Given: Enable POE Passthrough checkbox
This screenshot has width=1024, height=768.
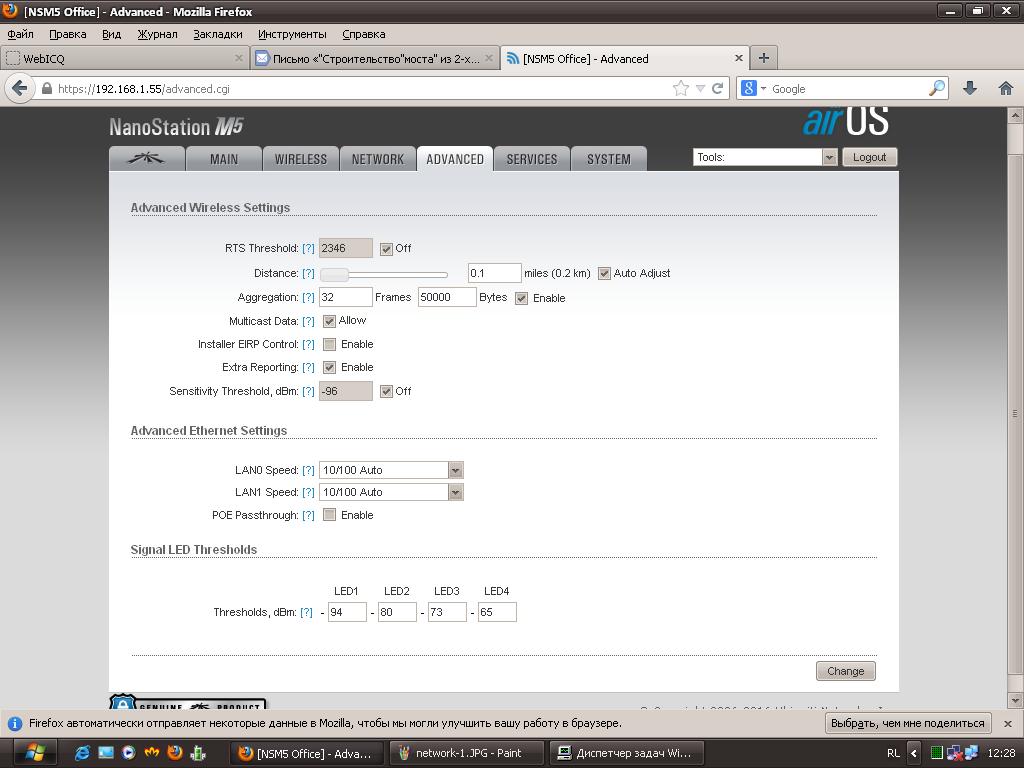Looking at the screenshot, I should click(329, 515).
